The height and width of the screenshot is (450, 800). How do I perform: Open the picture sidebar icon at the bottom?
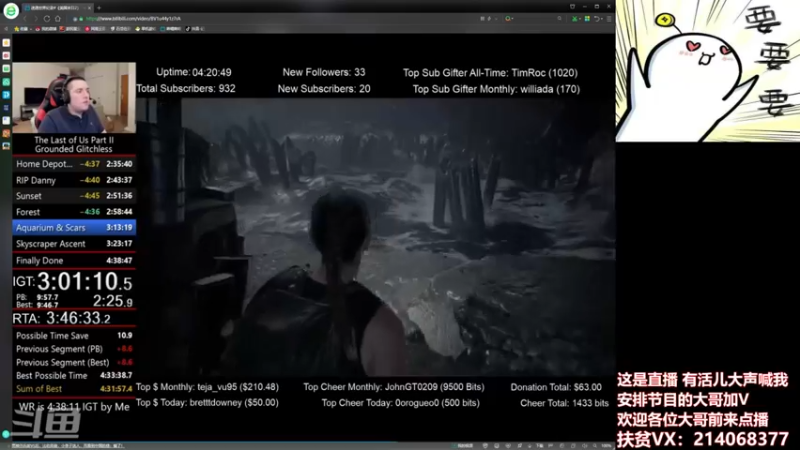[6, 146]
